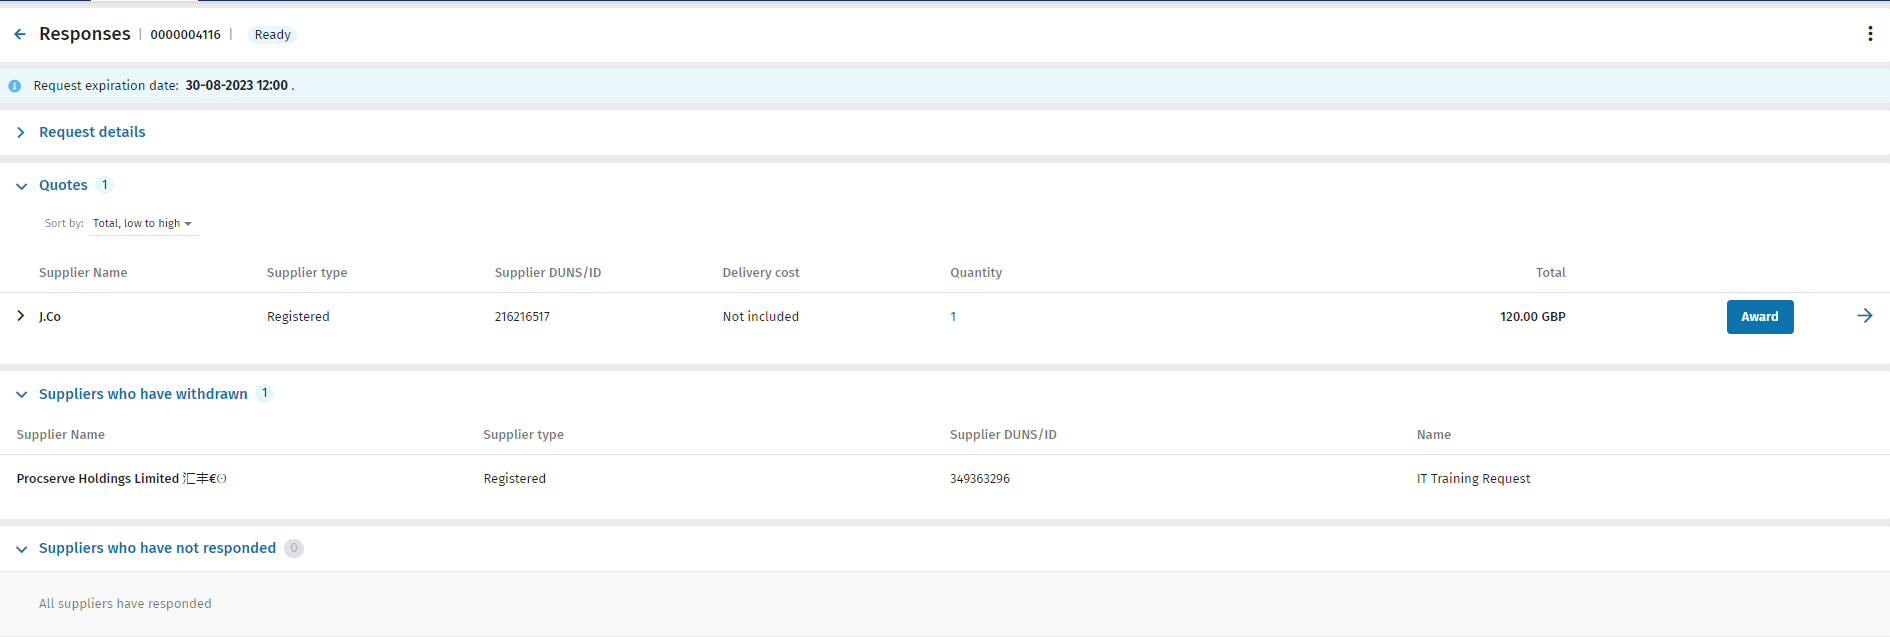Viewport: 1890px width, 637px height.
Task: Select DUNS number 216216517
Action: (x=522, y=317)
